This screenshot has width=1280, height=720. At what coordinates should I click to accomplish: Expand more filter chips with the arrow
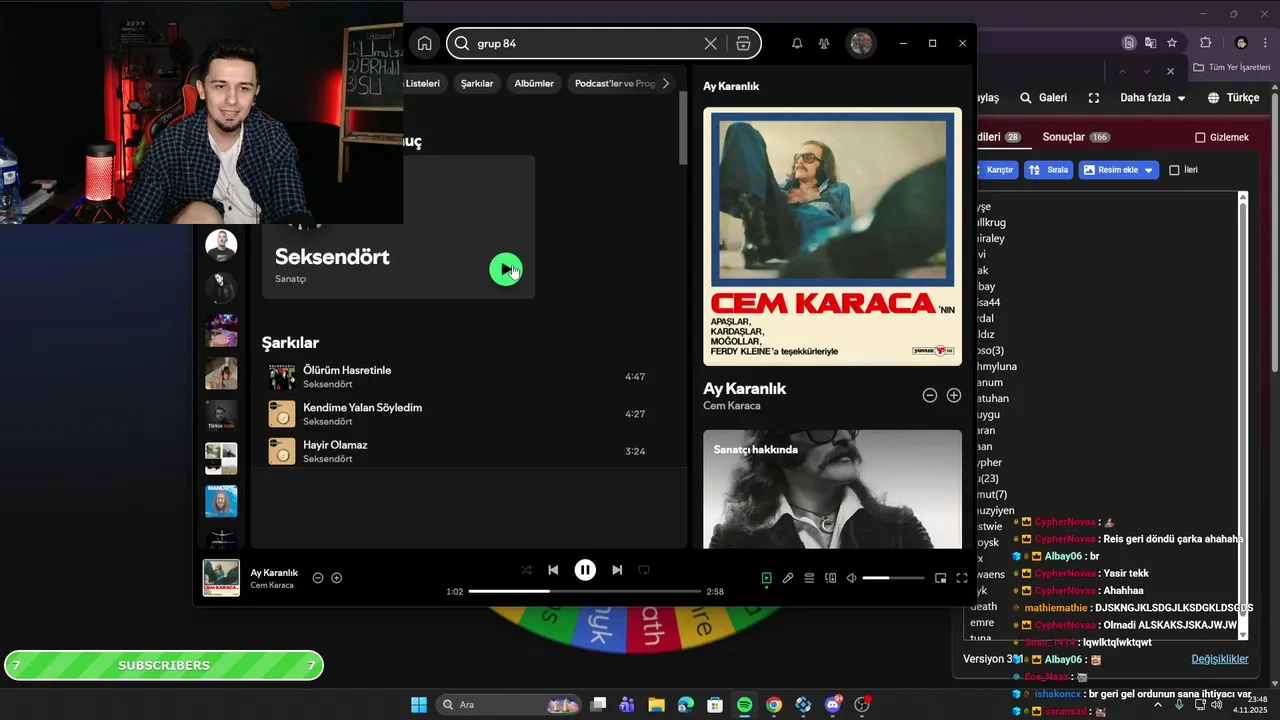pos(666,83)
